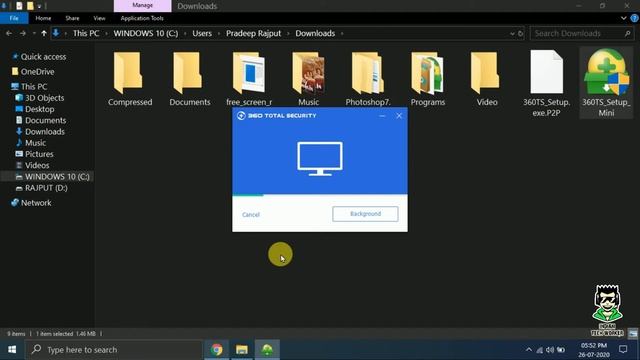Select Pictures in navigation pane
Image resolution: width=640 pixels, height=360 pixels.
[x=34, y=154]
